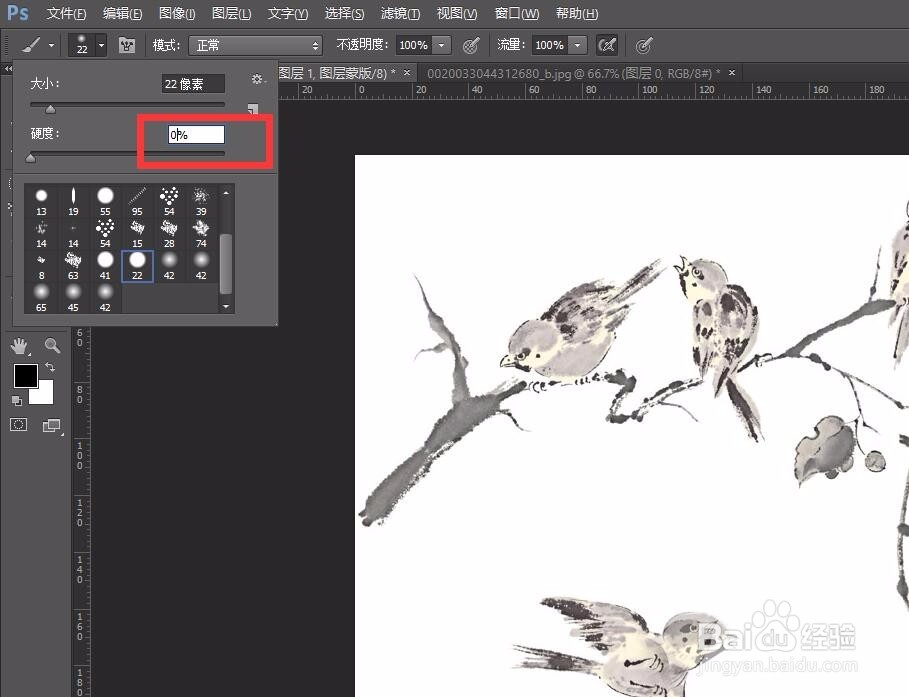Choose brush preset numbered 8

(x=41, y=266)
